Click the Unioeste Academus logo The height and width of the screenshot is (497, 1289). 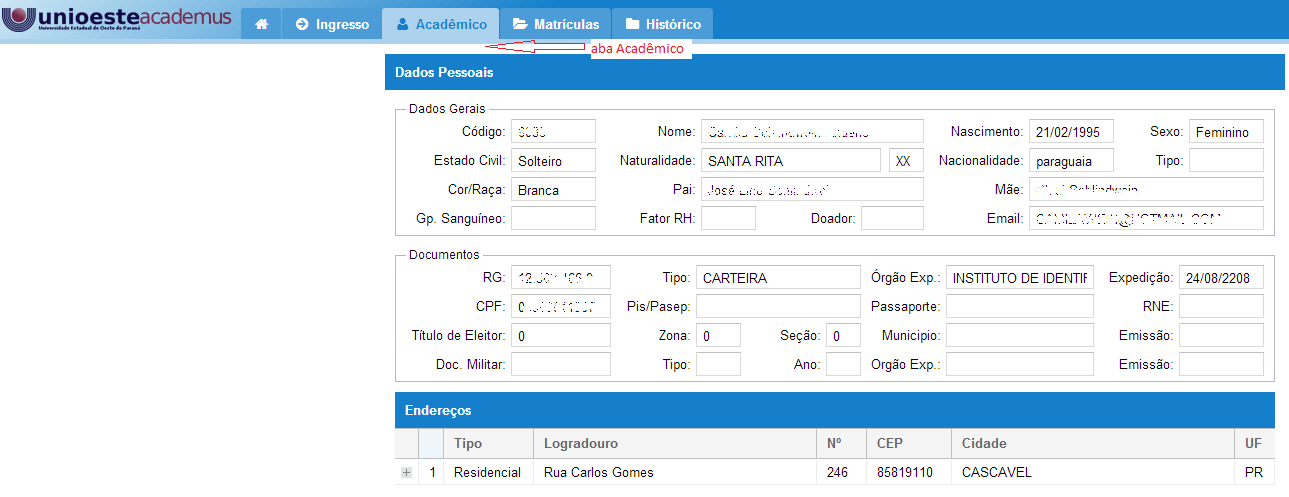coord(119,20)
